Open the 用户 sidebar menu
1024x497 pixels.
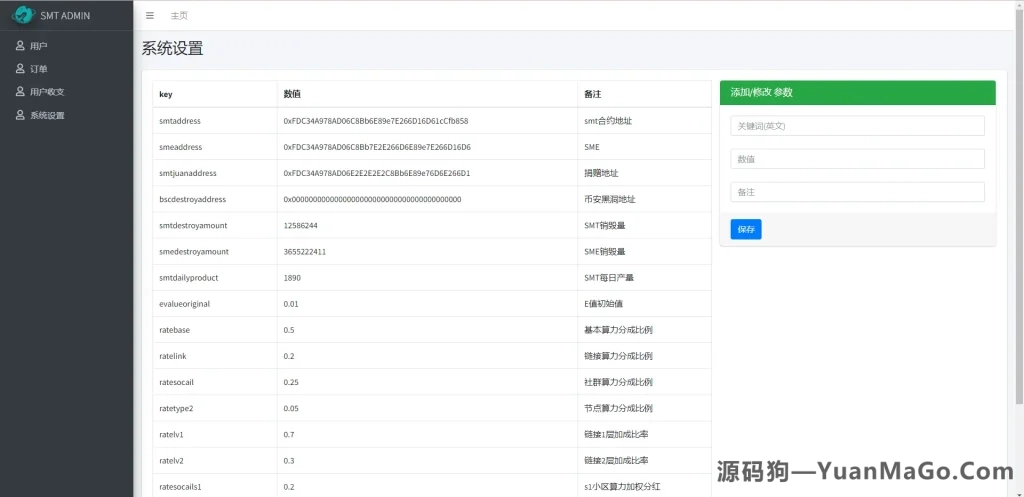(x=67, y=46)
